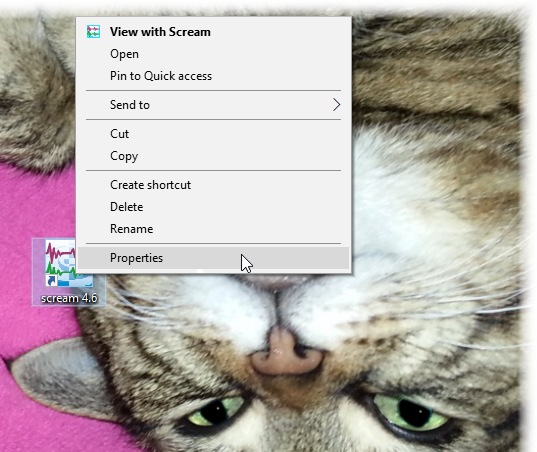Expand the Send to submenu arrow
Image resolution: width=537 pixels, height=452 pixels.
pos(337,105)
